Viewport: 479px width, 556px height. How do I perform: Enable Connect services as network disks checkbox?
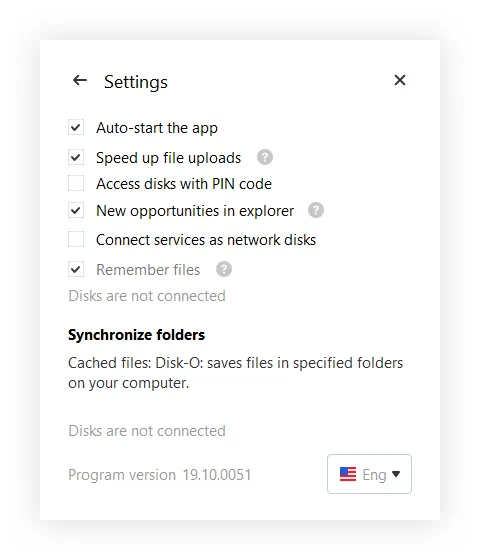[76, 239]
